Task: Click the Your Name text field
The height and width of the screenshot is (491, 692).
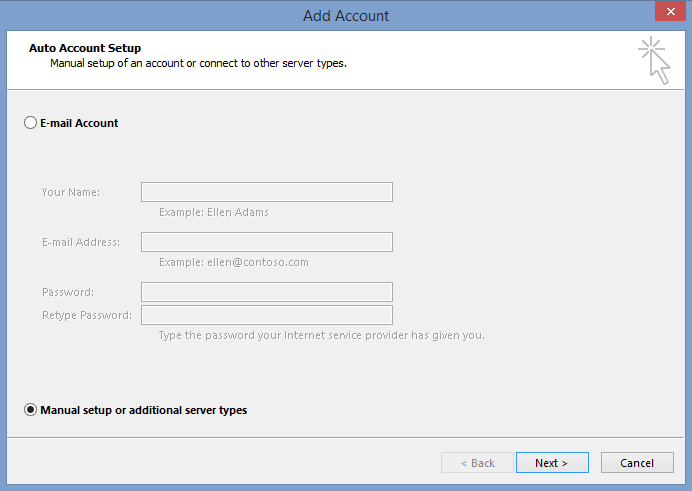Action: click(266, 192)
